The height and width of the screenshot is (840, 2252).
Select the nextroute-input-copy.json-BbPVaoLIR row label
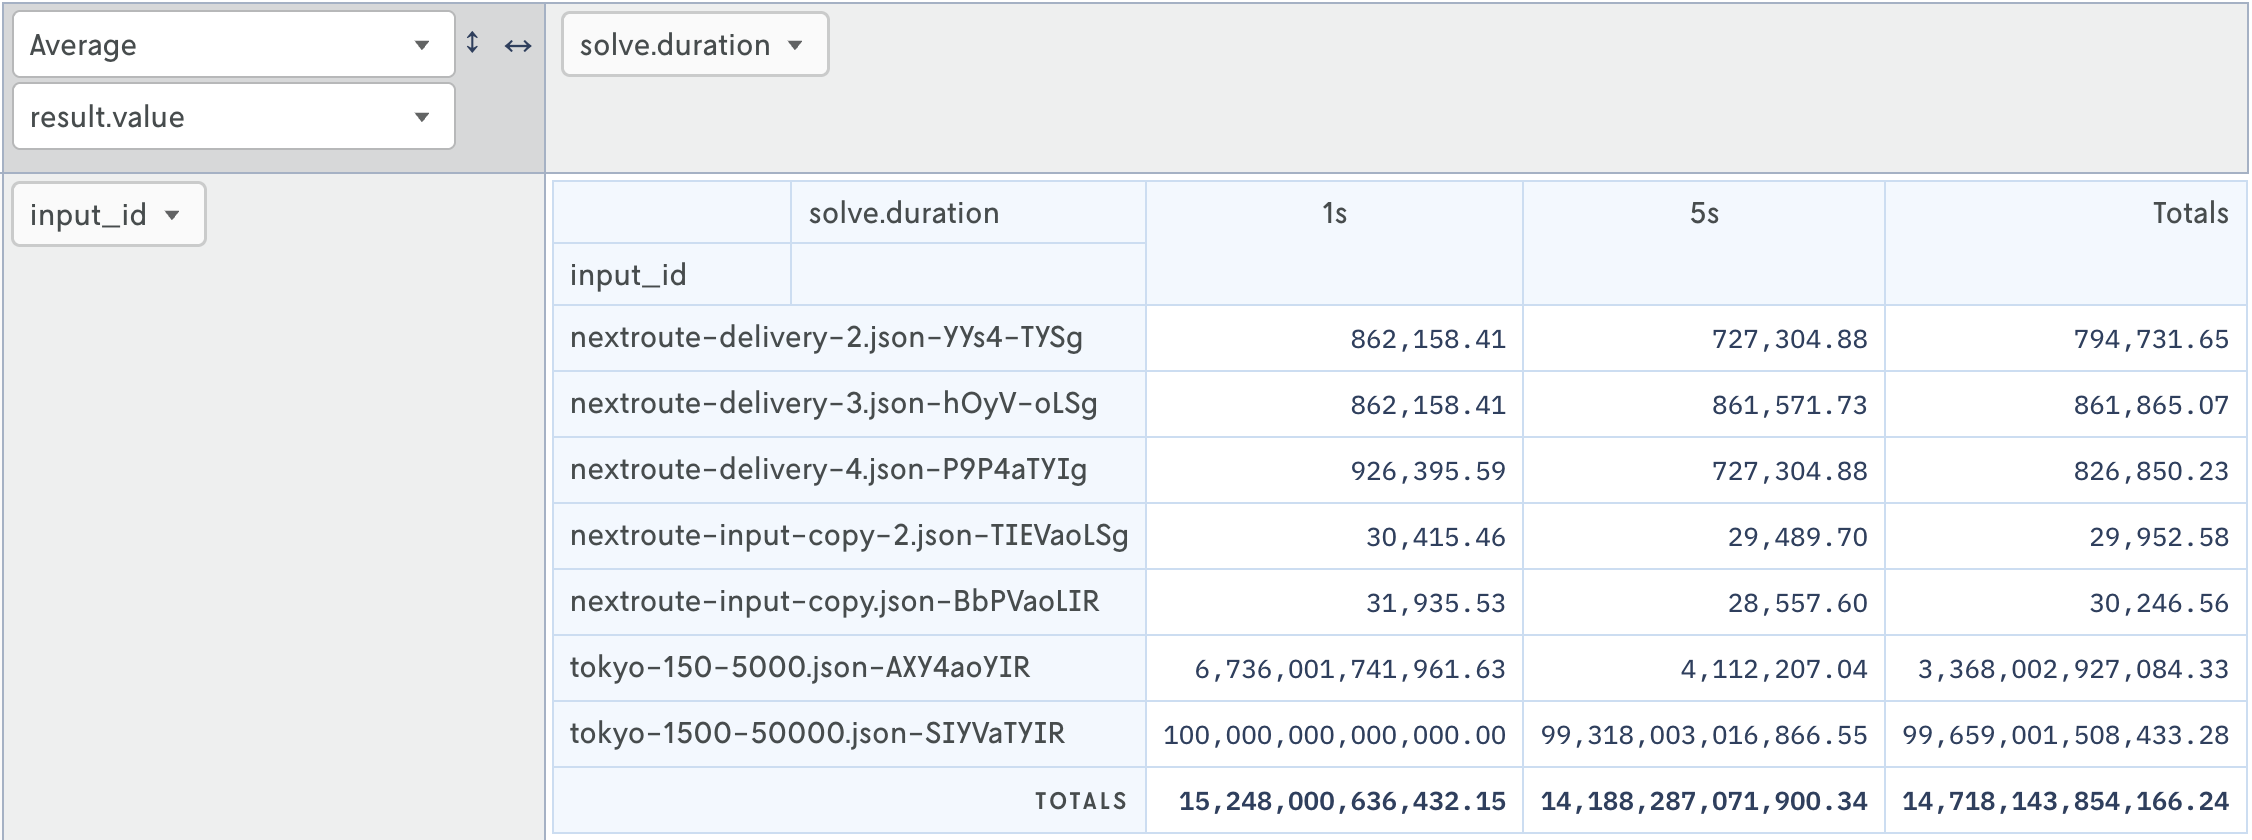(834, 602)
